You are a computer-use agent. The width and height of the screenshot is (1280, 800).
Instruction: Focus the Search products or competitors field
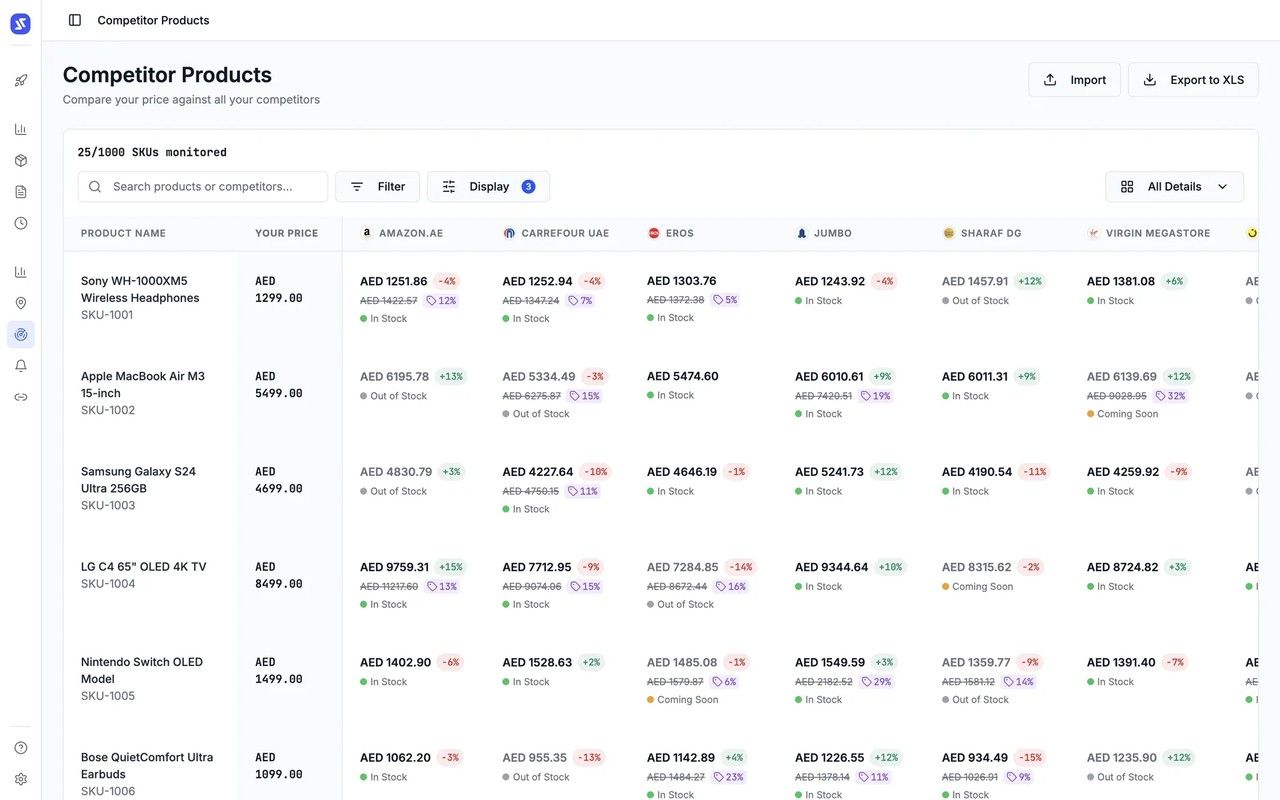(203, 186)
